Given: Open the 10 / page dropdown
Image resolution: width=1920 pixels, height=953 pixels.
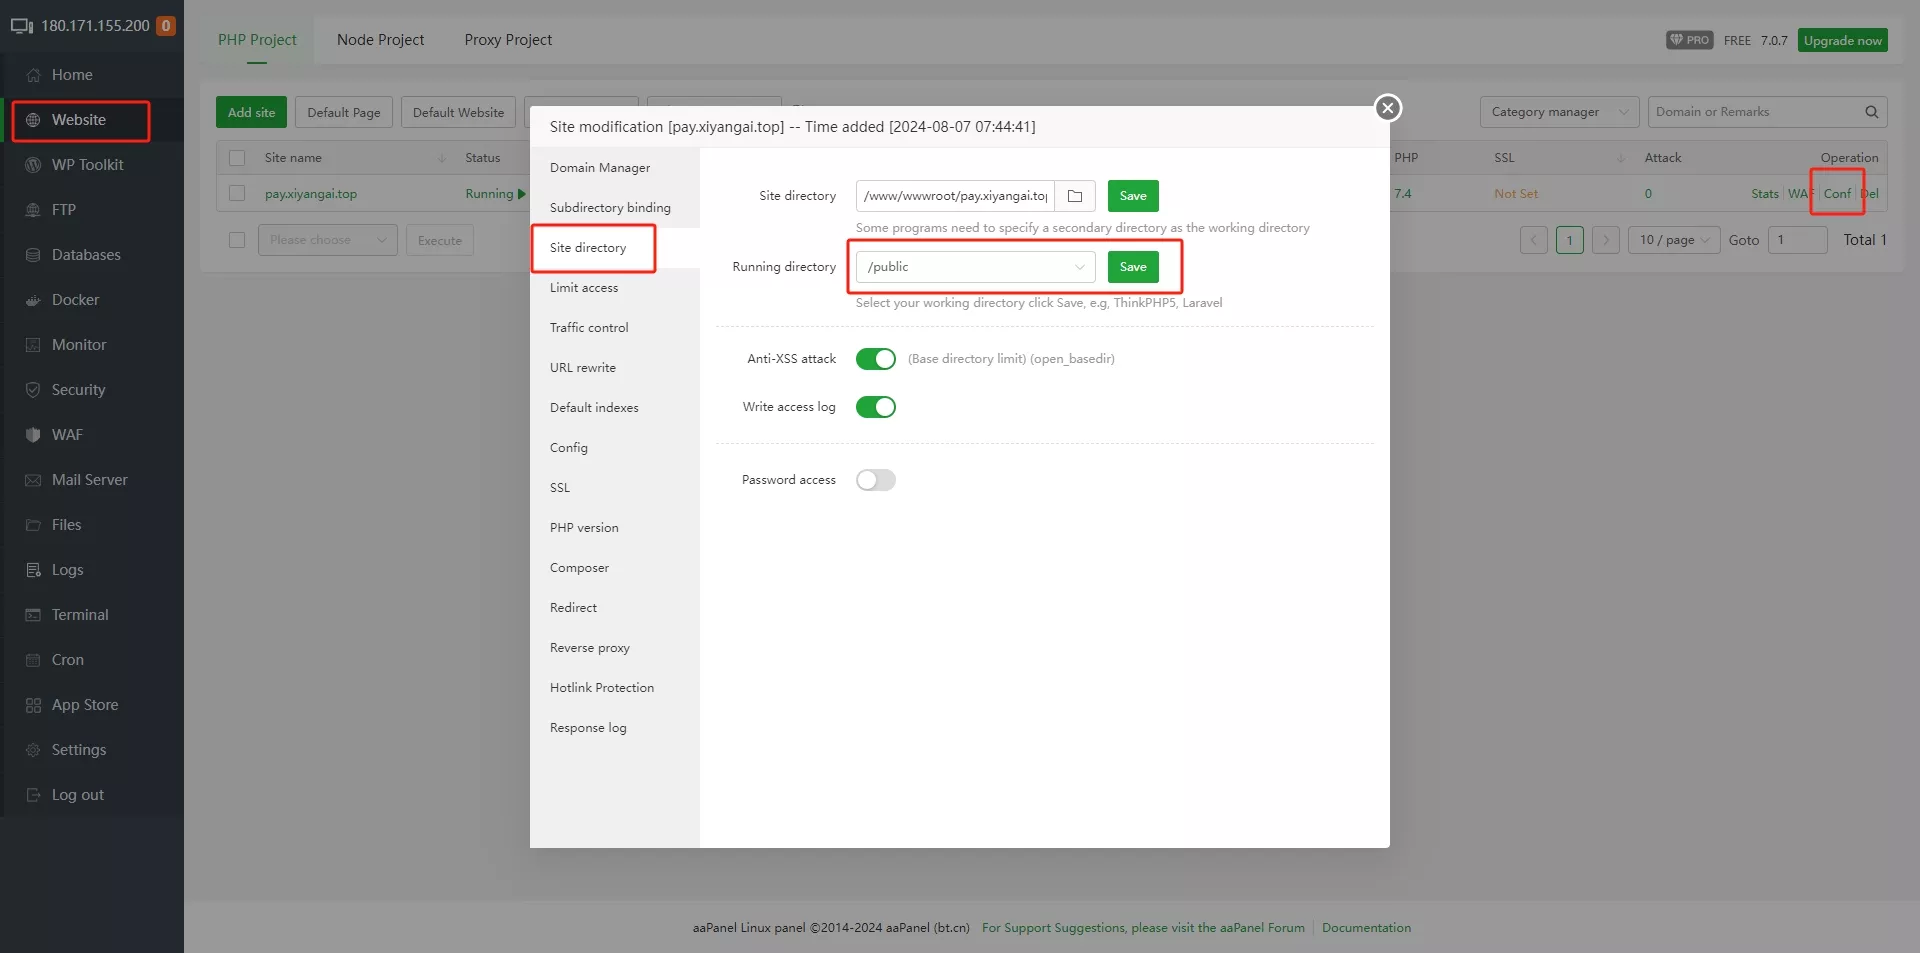Looking at the screenshot, I should (1675, 240).
